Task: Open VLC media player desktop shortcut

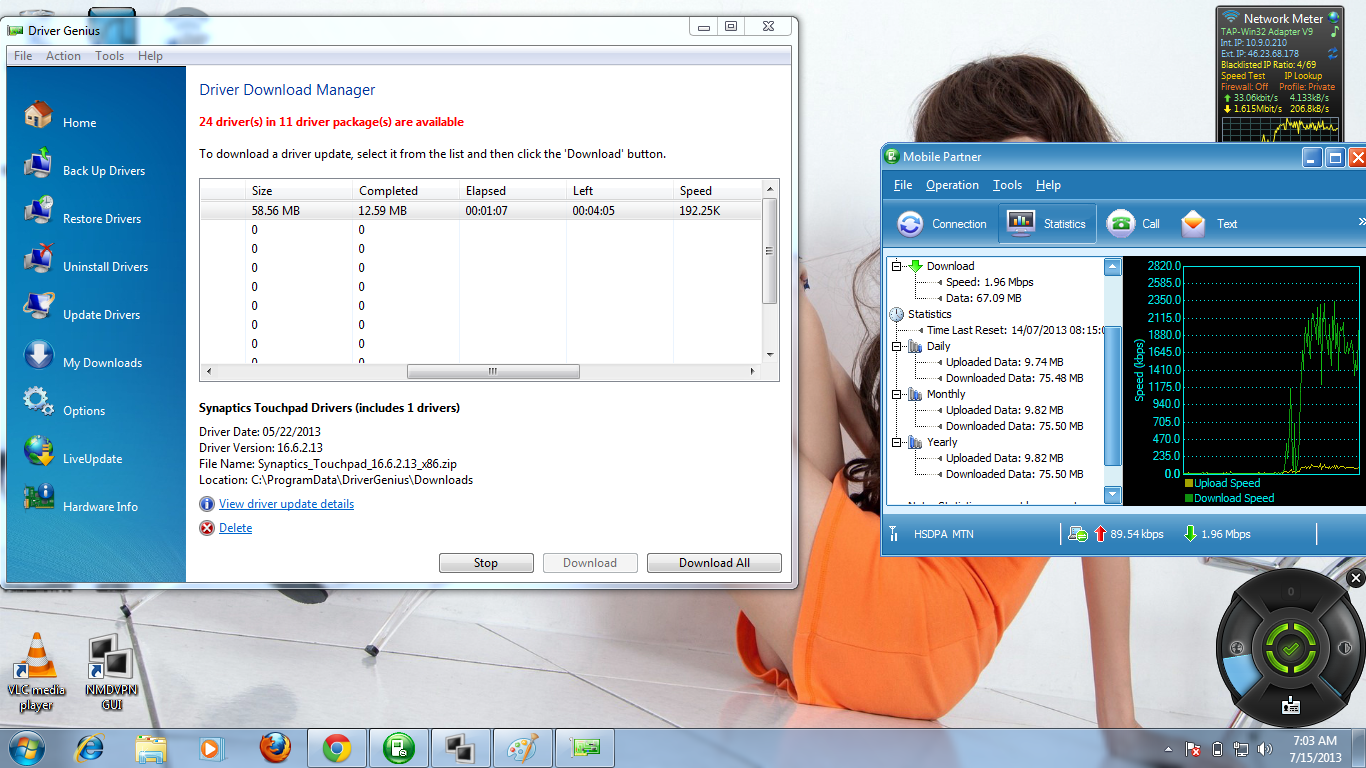Action: click(x=37, y=672)
